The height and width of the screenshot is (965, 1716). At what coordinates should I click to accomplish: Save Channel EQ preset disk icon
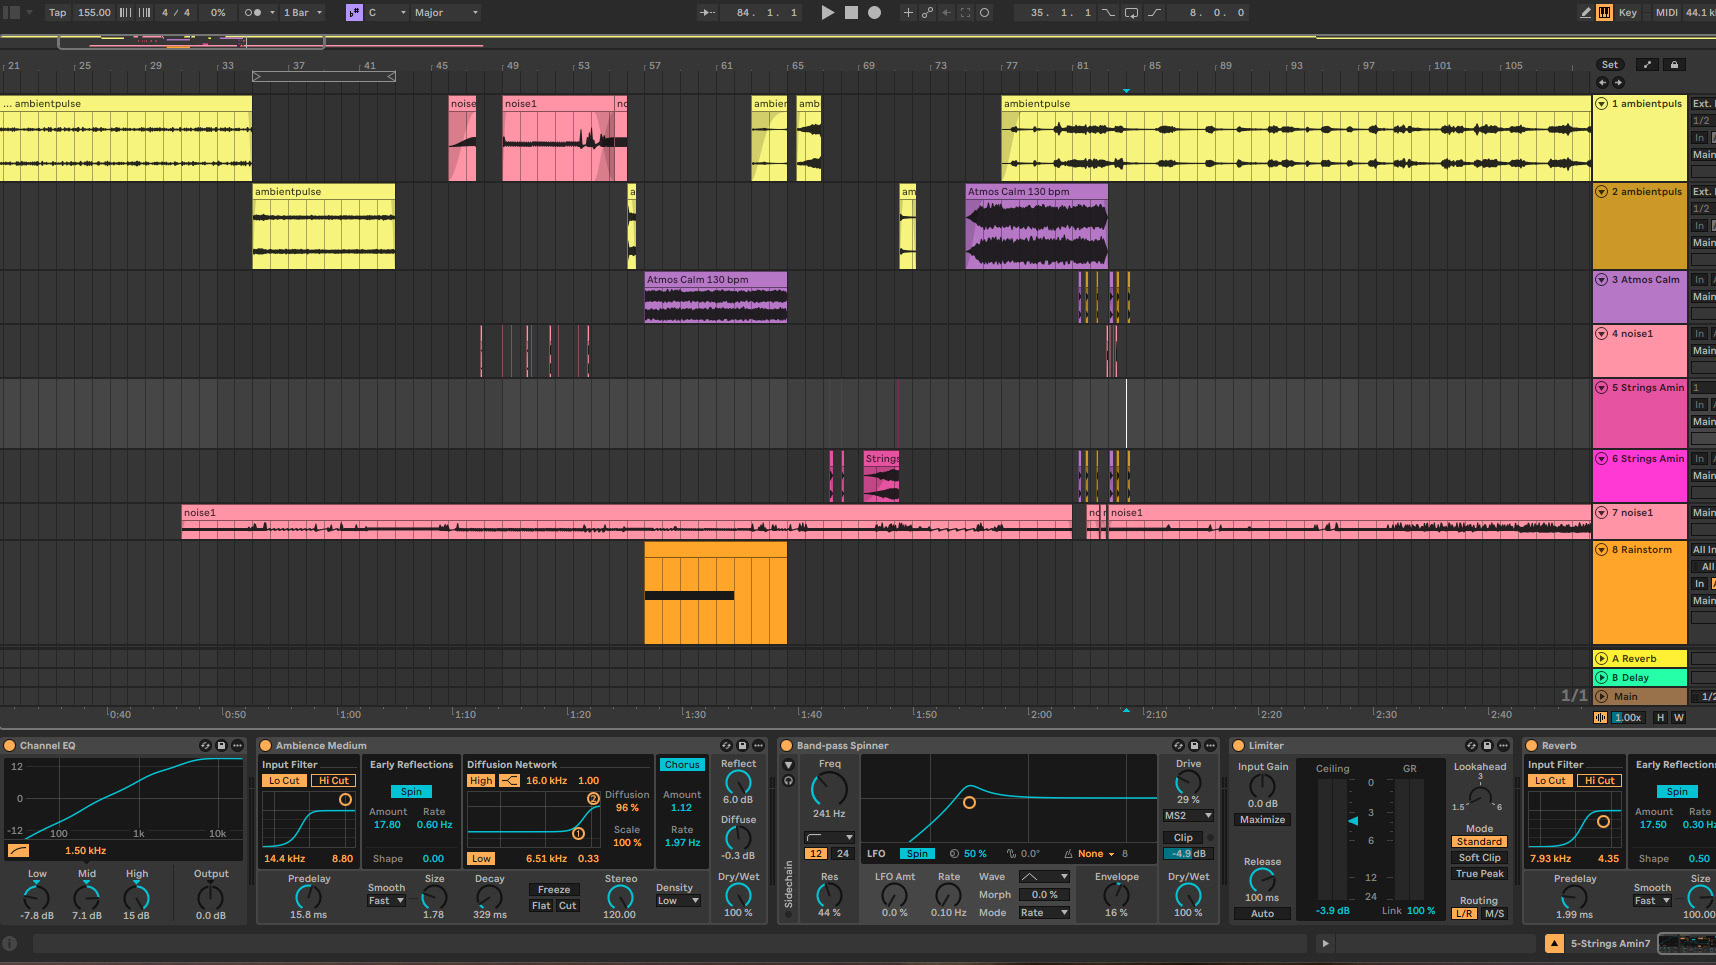[x=221, y=745]
